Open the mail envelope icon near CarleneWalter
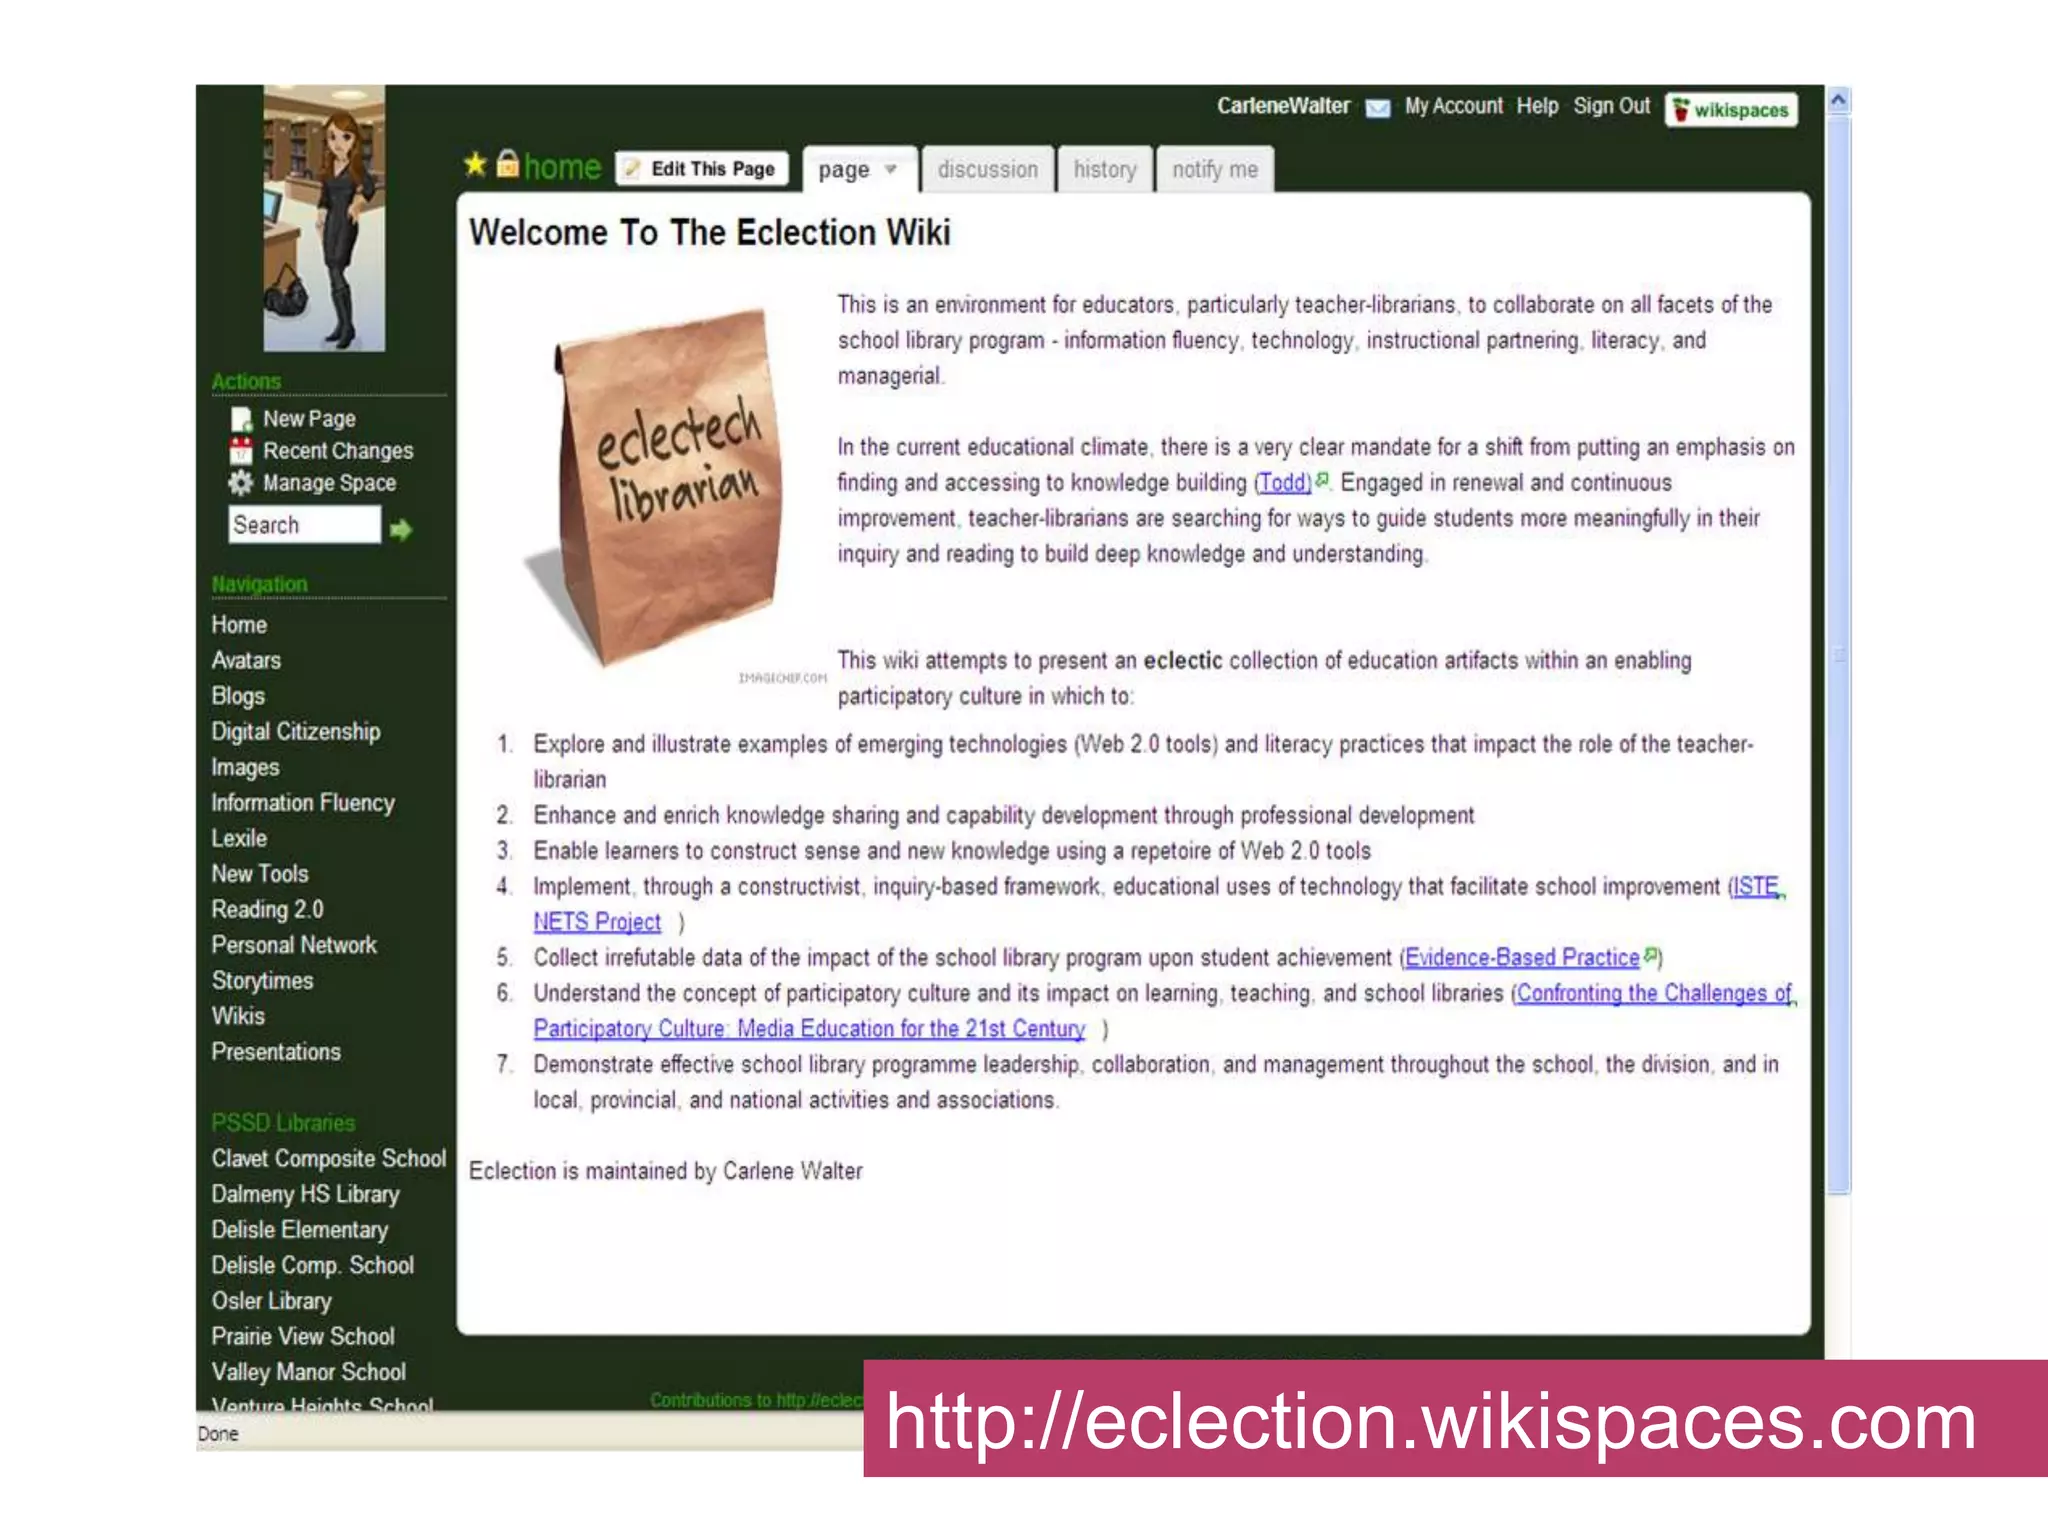The image size is (2048, 1536). (x=1377, y=108)
